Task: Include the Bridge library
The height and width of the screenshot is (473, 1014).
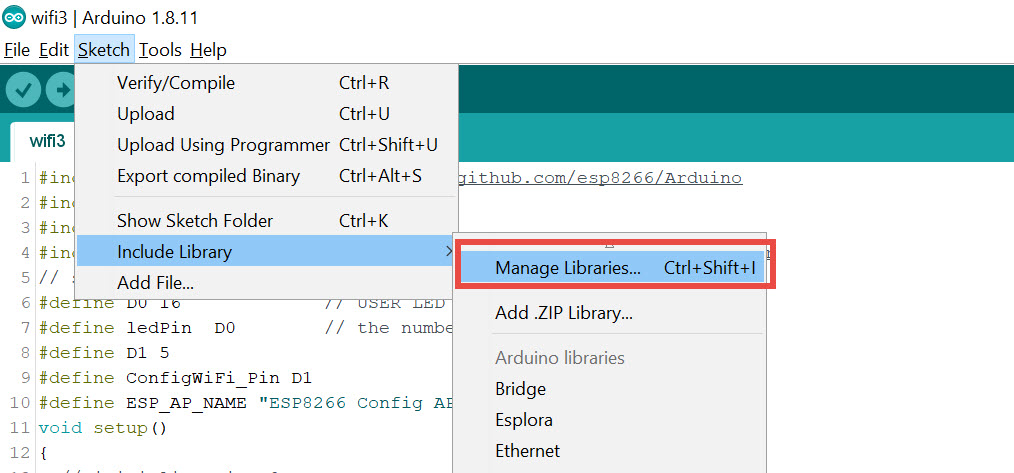Action: click(x=609, y=389)
